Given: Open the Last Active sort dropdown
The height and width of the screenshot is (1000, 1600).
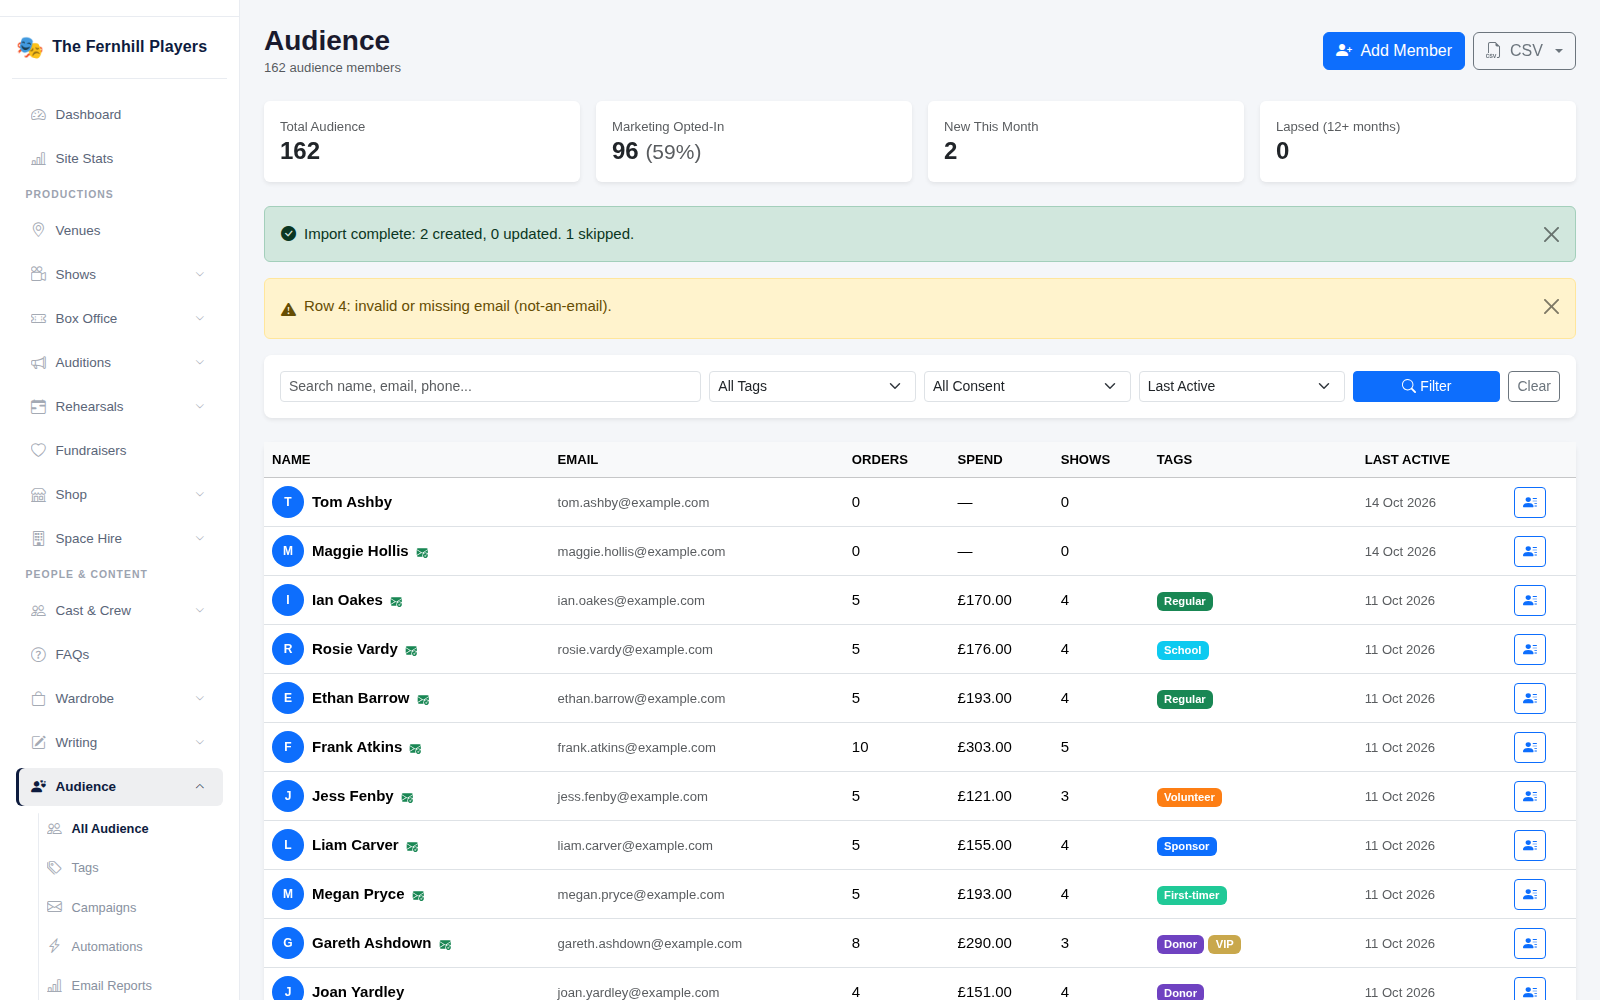Looking at the screenshot, I should click(x=1242, y=387).
